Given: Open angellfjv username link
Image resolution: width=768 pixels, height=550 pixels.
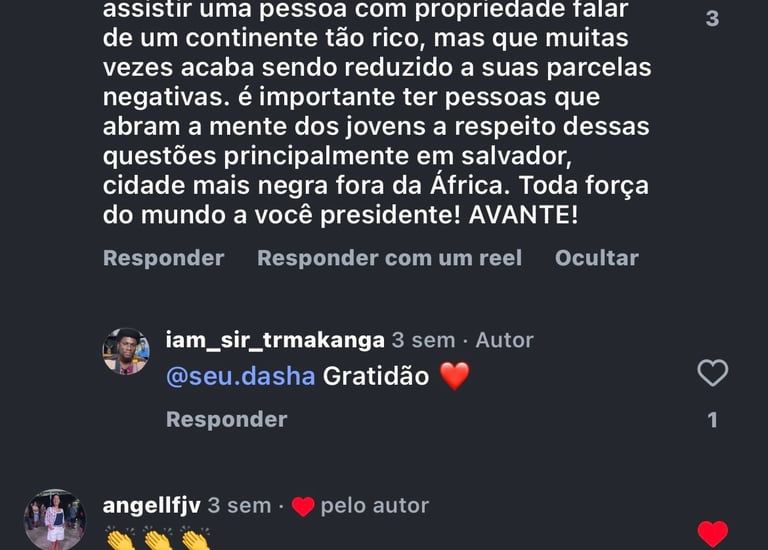Looking at the screenshot, I should 151,506.
